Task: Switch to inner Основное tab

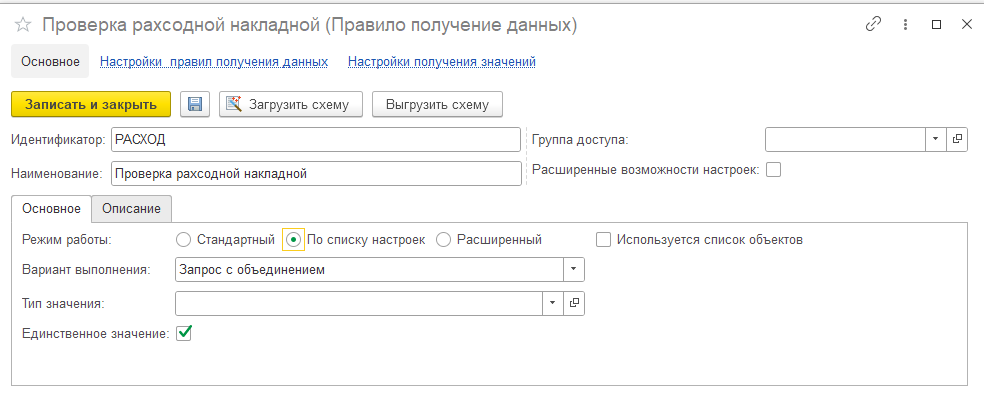Action: 51,208
